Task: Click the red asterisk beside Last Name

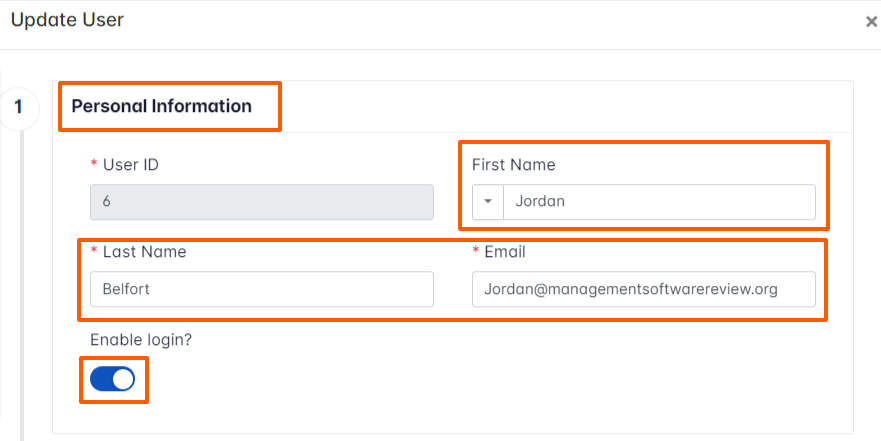Action: (x=94, y=252)
